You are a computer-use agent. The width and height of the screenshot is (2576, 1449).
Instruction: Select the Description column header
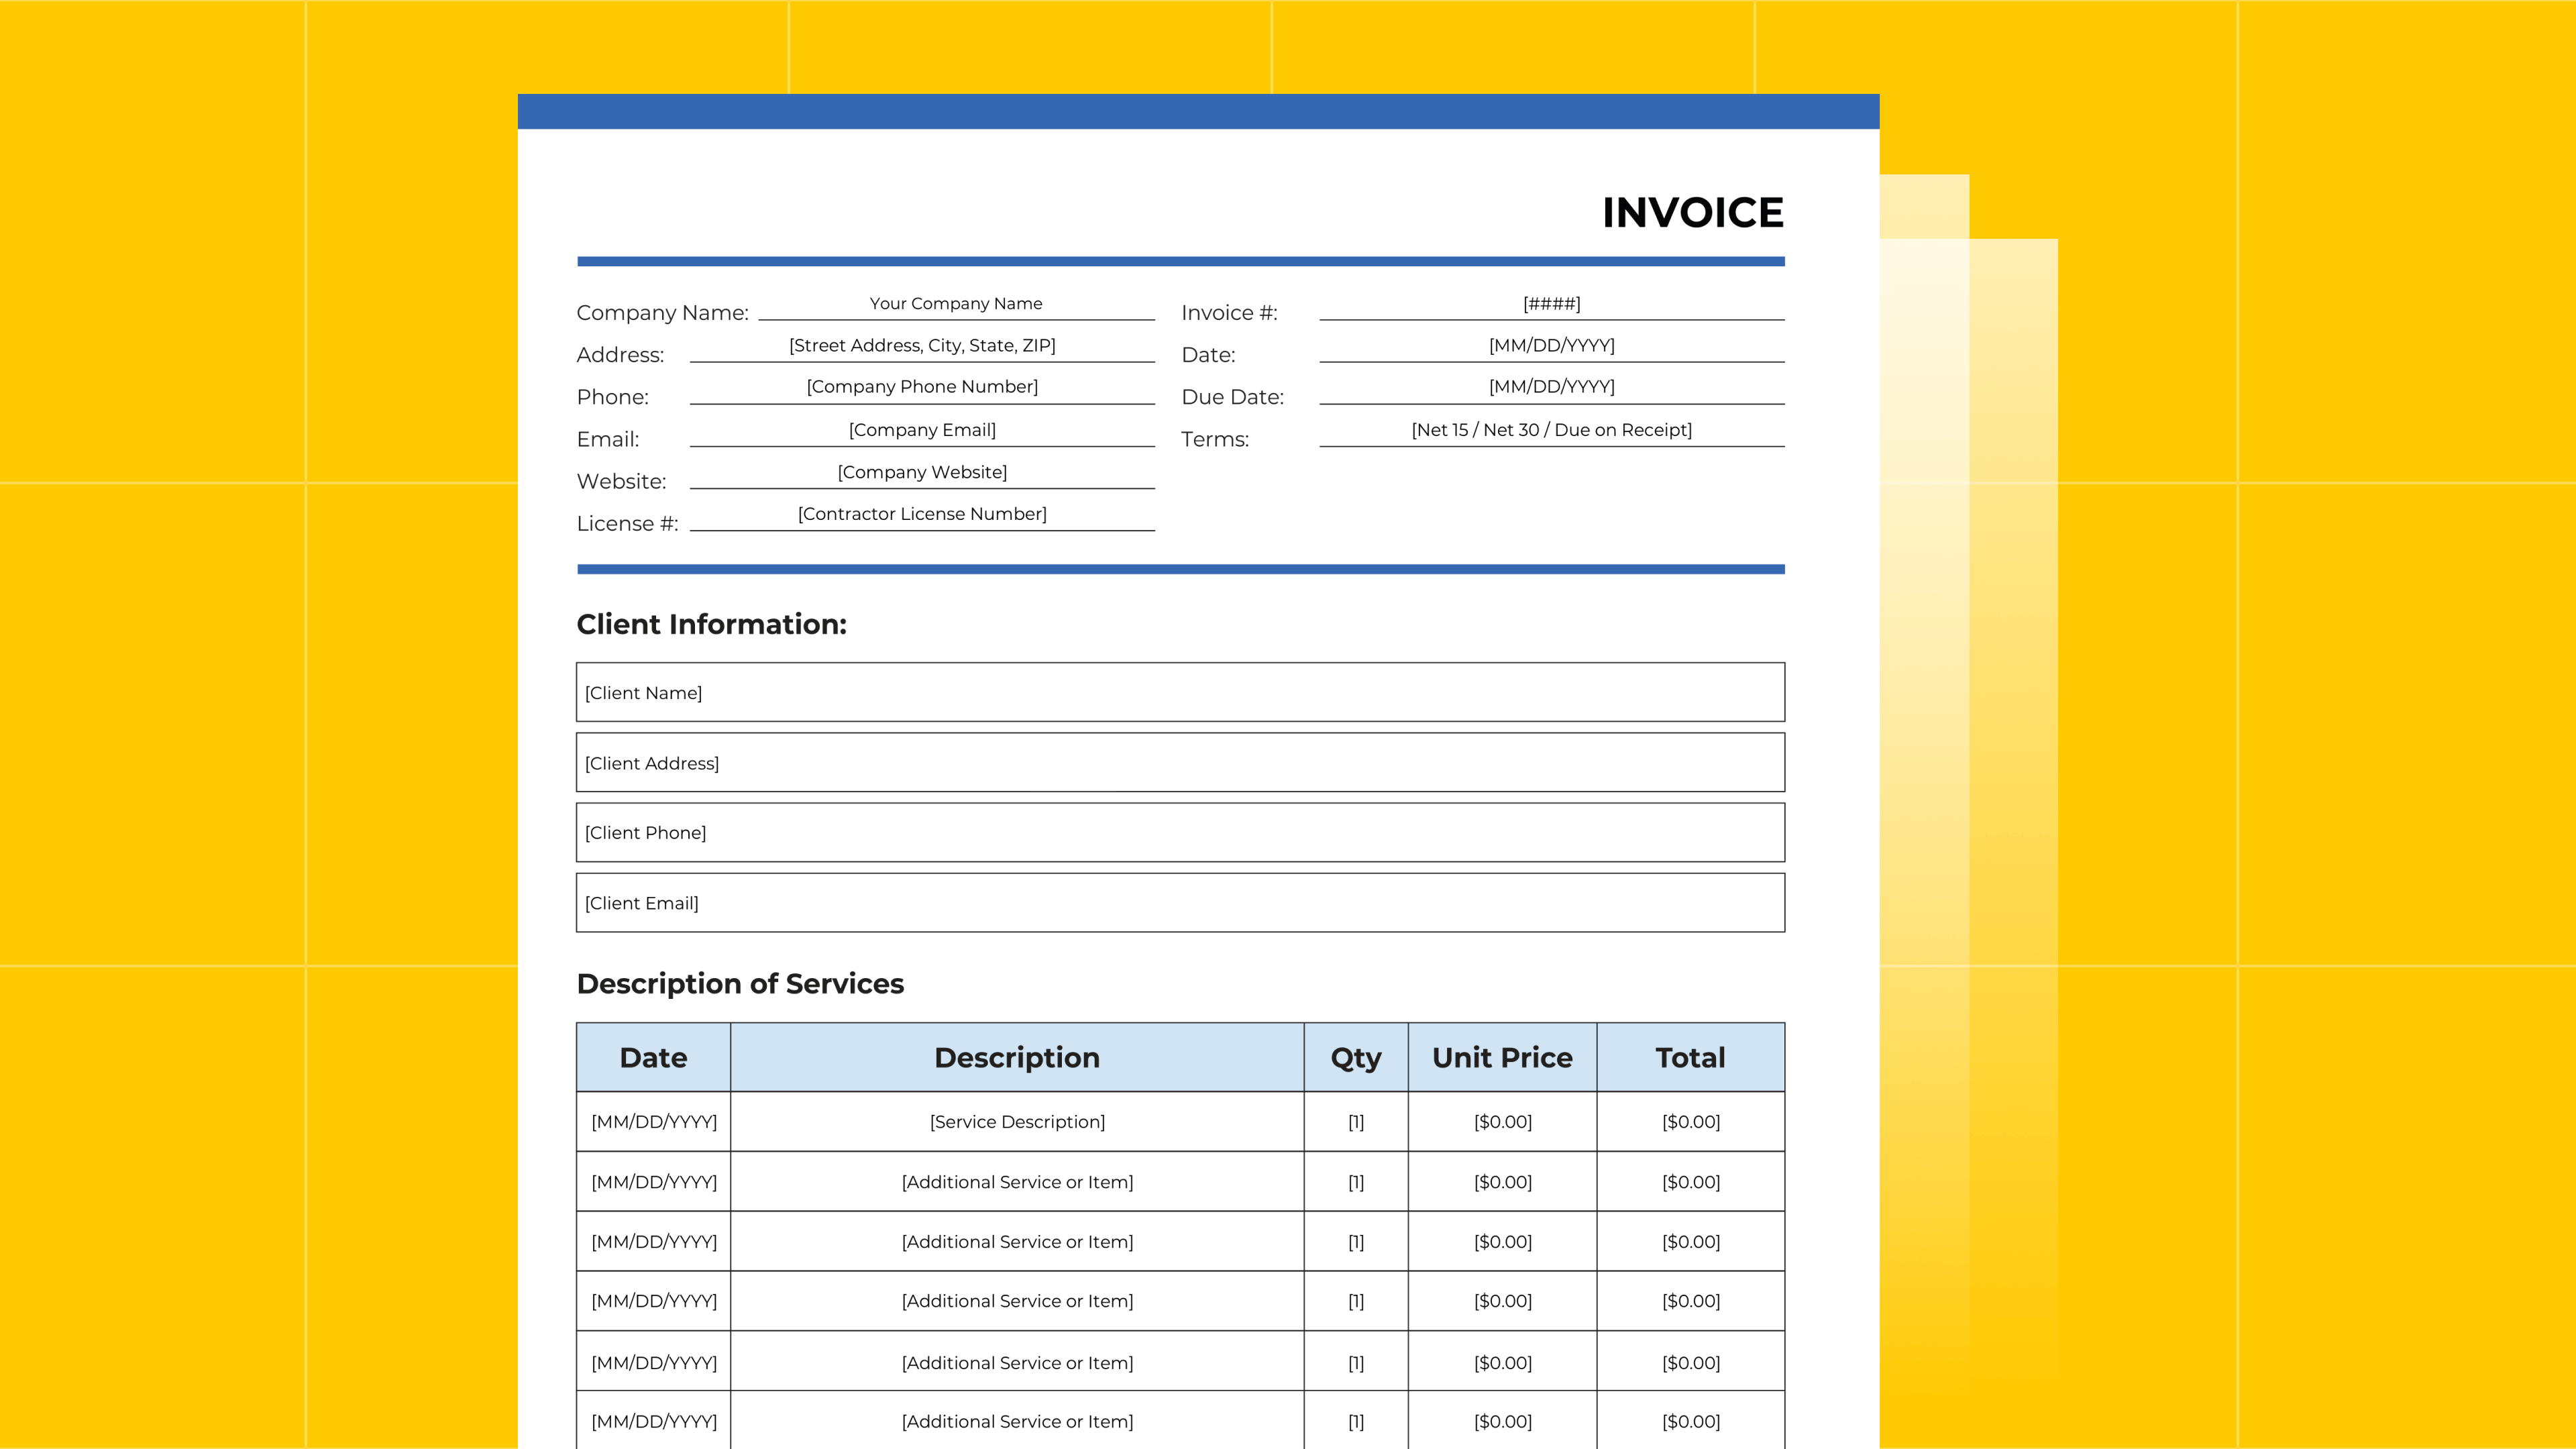click(1017, 1057)
